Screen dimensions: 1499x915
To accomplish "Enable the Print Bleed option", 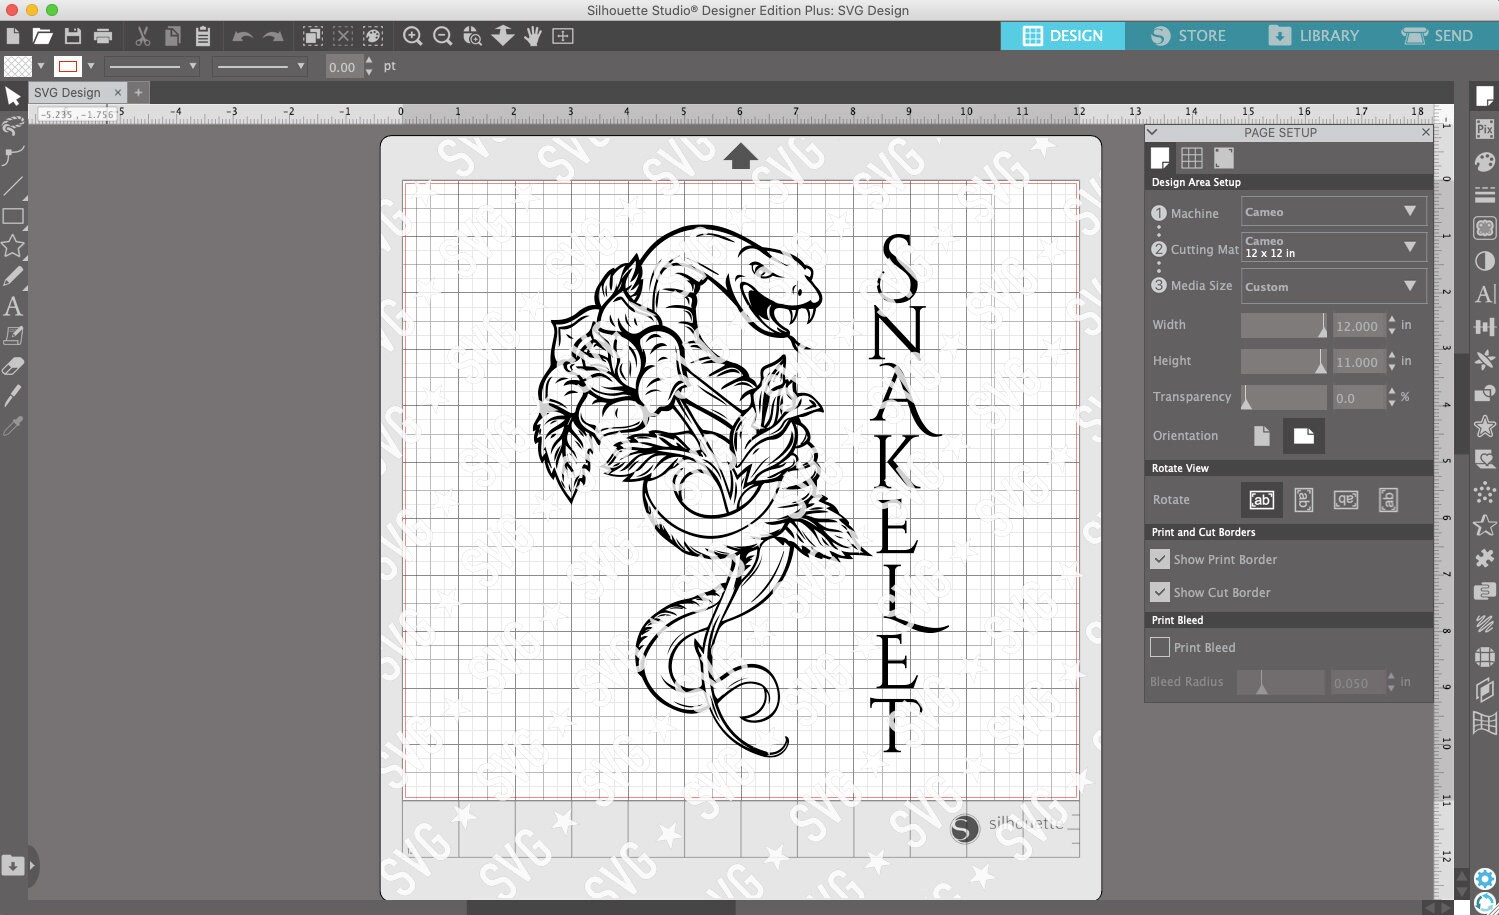I will click(1160, 647).
